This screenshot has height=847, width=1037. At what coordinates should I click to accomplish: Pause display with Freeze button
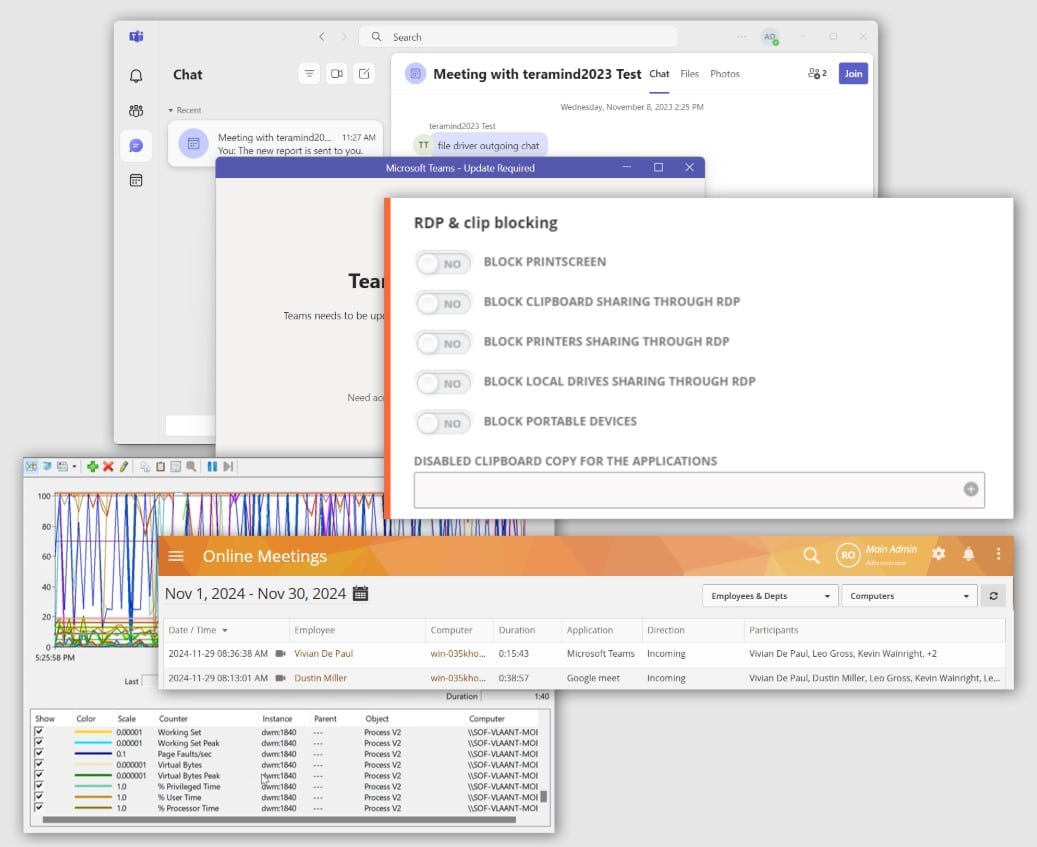212,466
